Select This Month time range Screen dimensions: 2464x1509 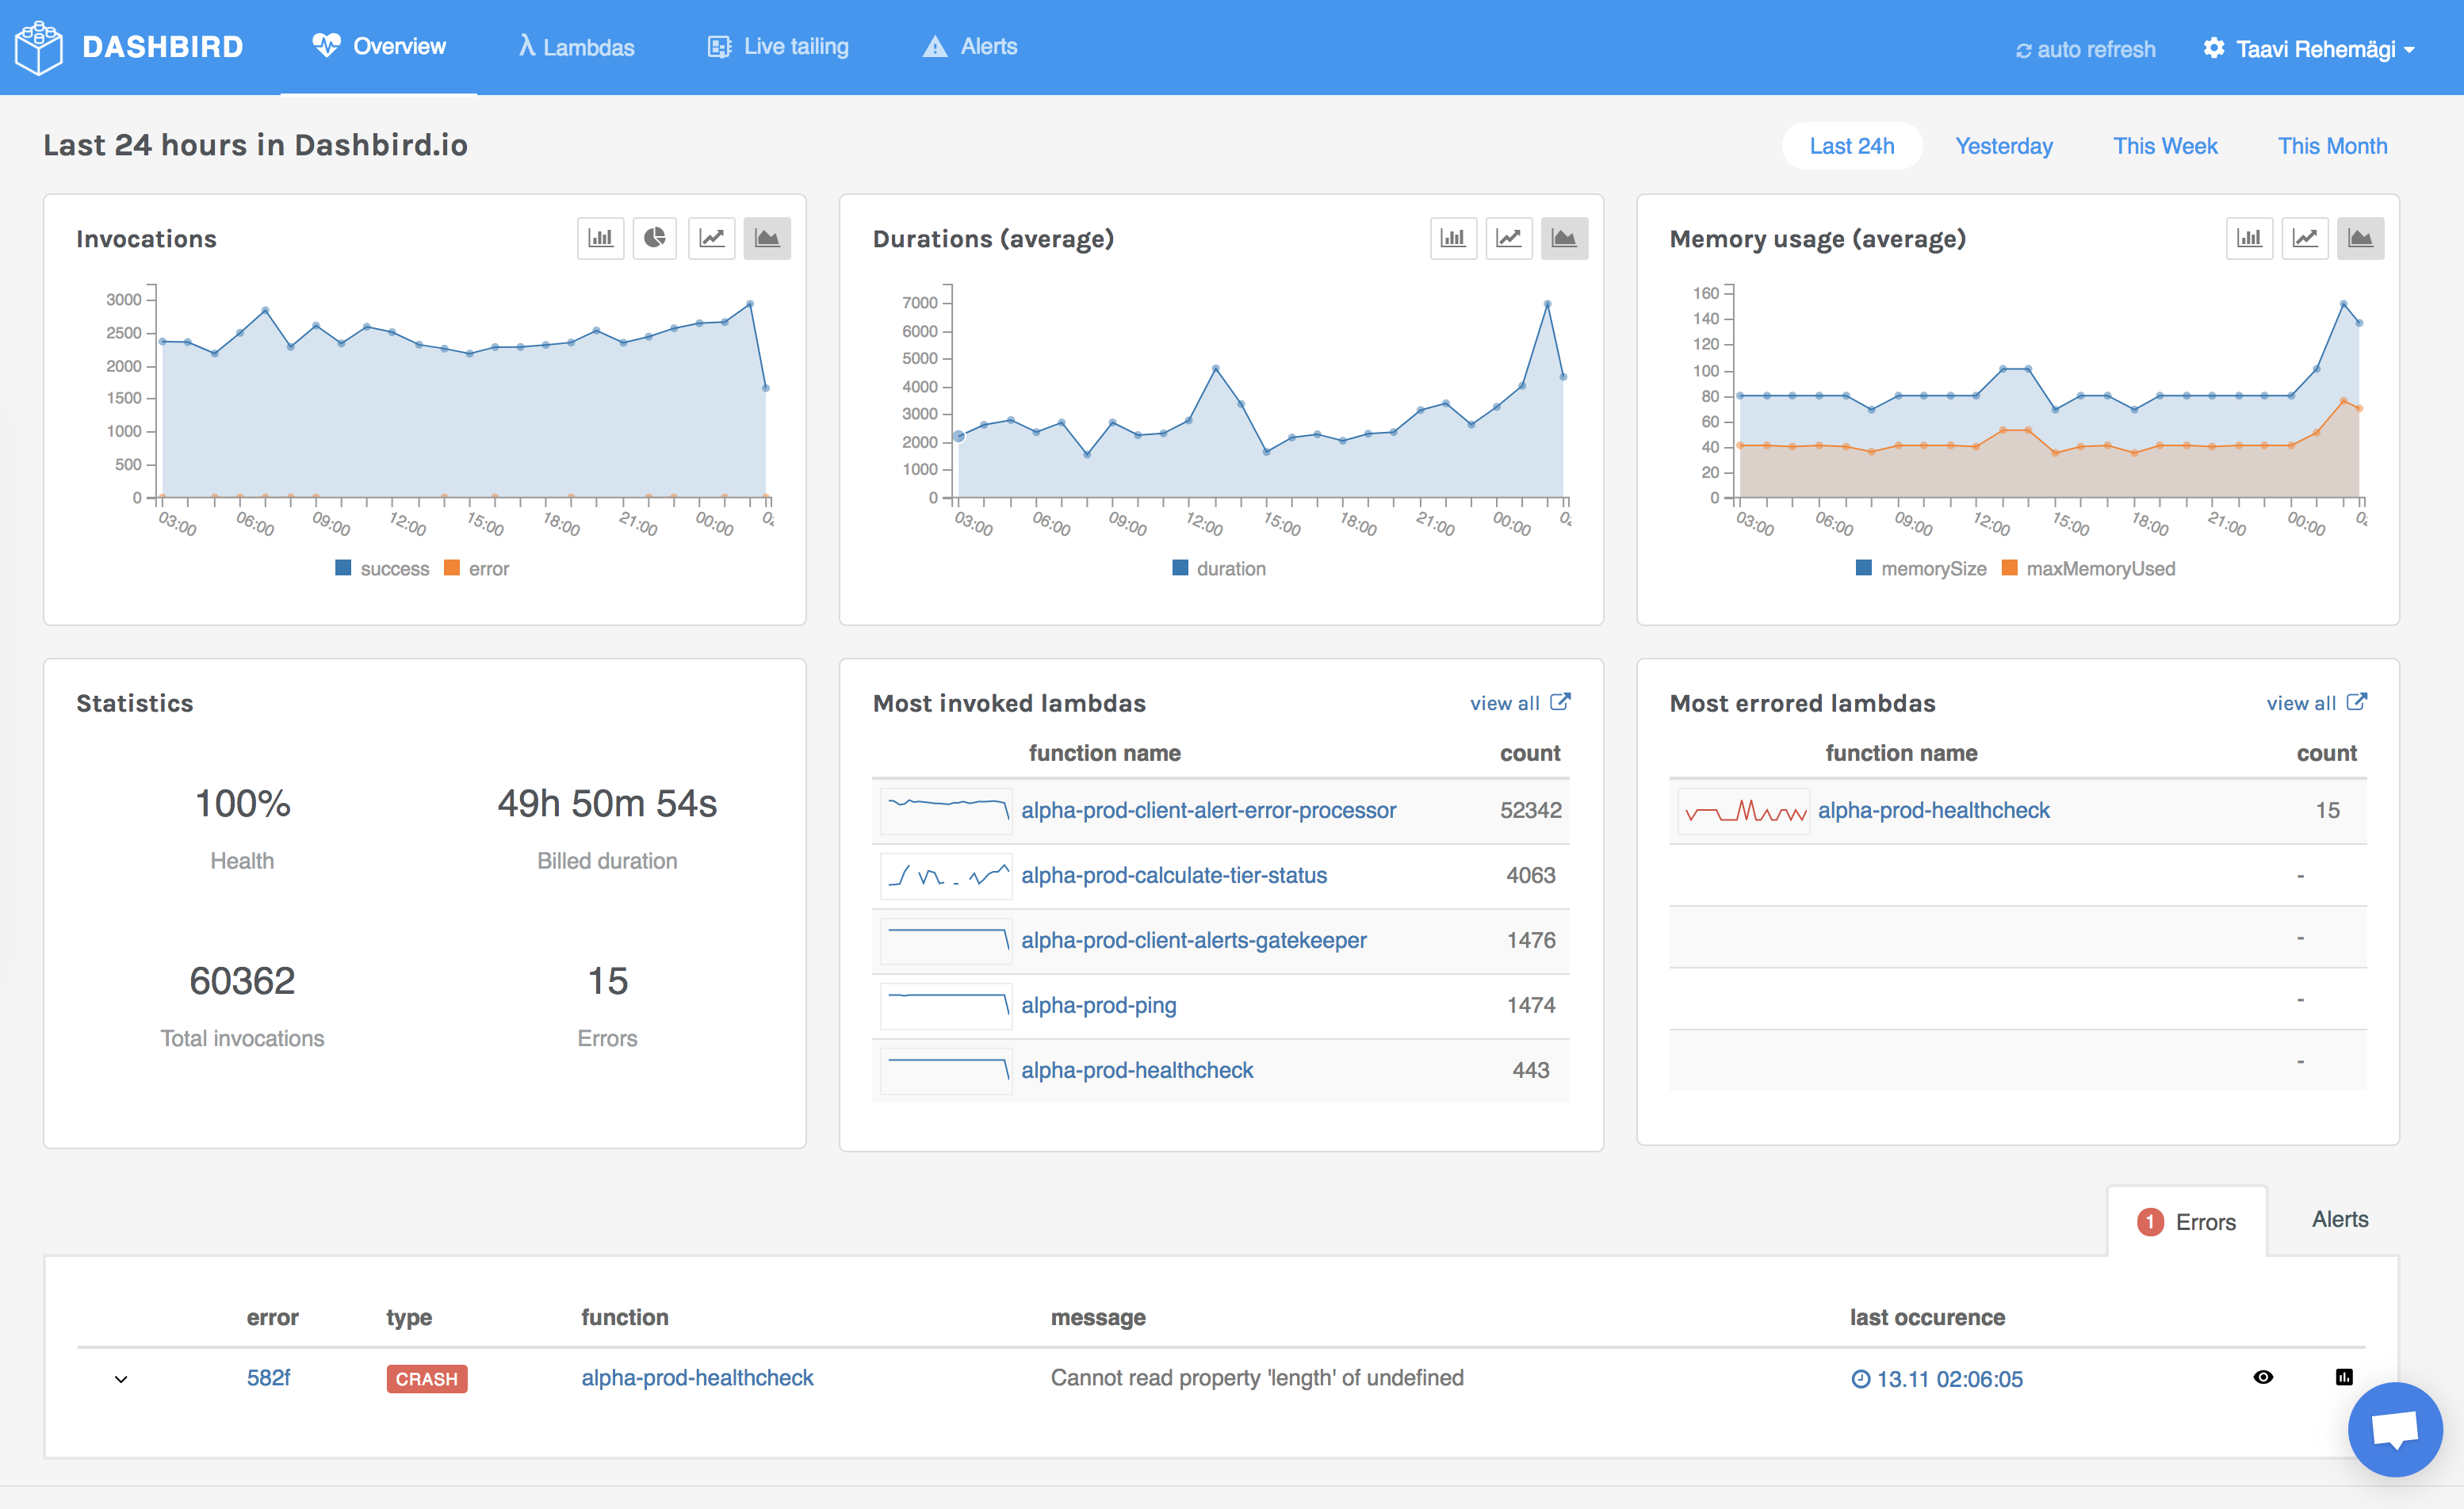[x=2332, y=146]
